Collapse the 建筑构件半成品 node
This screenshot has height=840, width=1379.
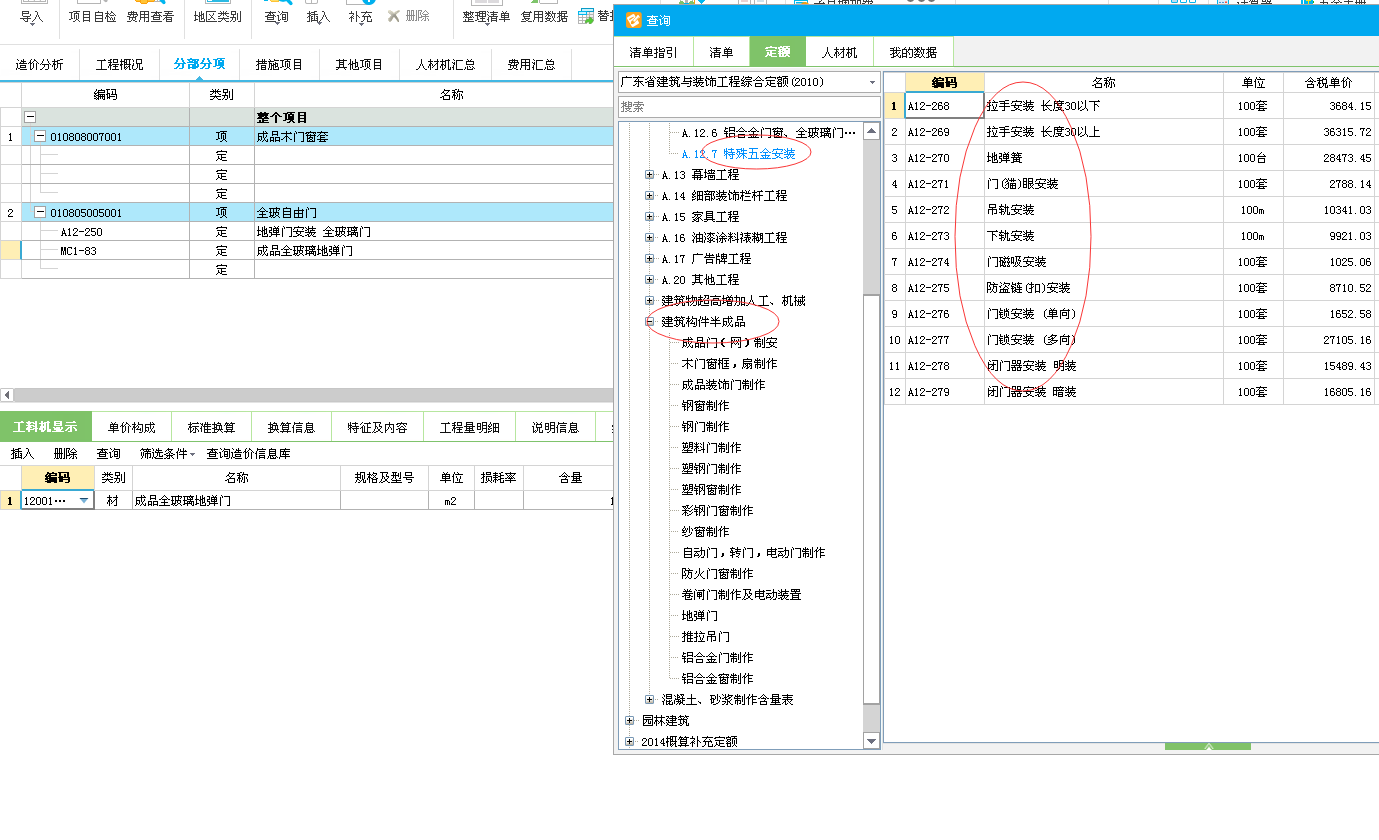650,321
